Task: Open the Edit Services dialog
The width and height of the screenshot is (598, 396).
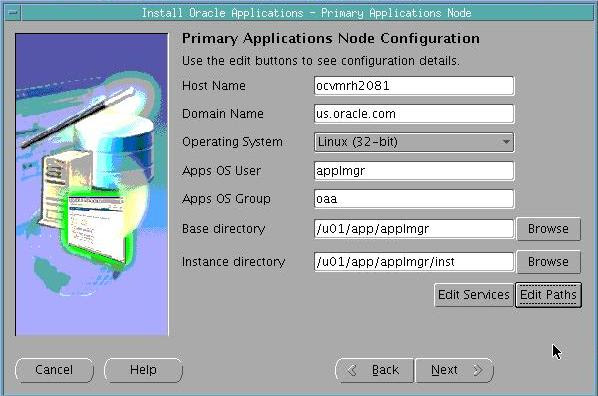Action: pos(474,295)
